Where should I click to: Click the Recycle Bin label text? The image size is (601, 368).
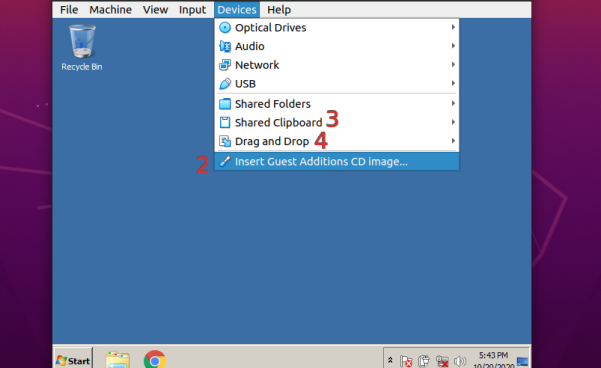click(82, 67)
